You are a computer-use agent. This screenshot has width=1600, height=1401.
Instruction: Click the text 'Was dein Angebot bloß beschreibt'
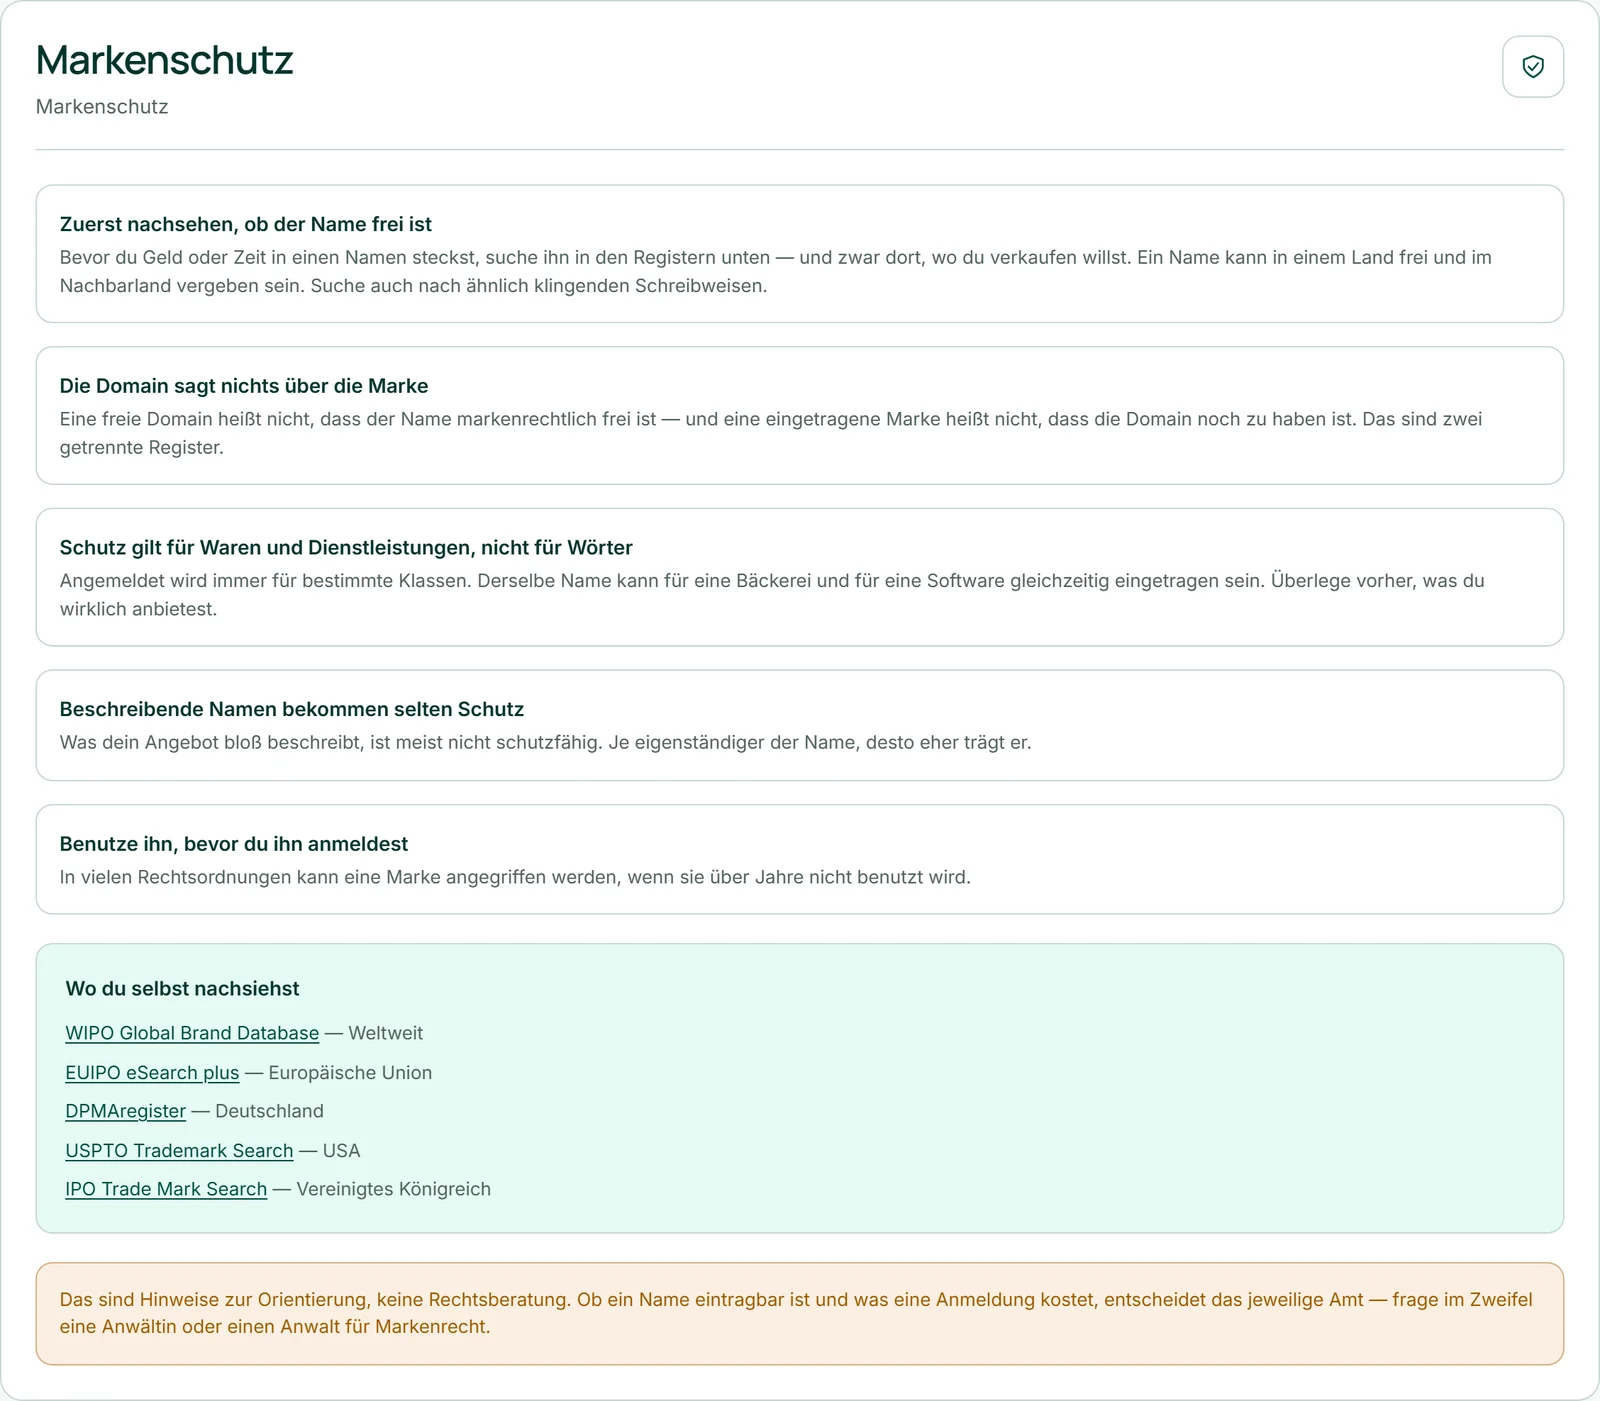546,742
